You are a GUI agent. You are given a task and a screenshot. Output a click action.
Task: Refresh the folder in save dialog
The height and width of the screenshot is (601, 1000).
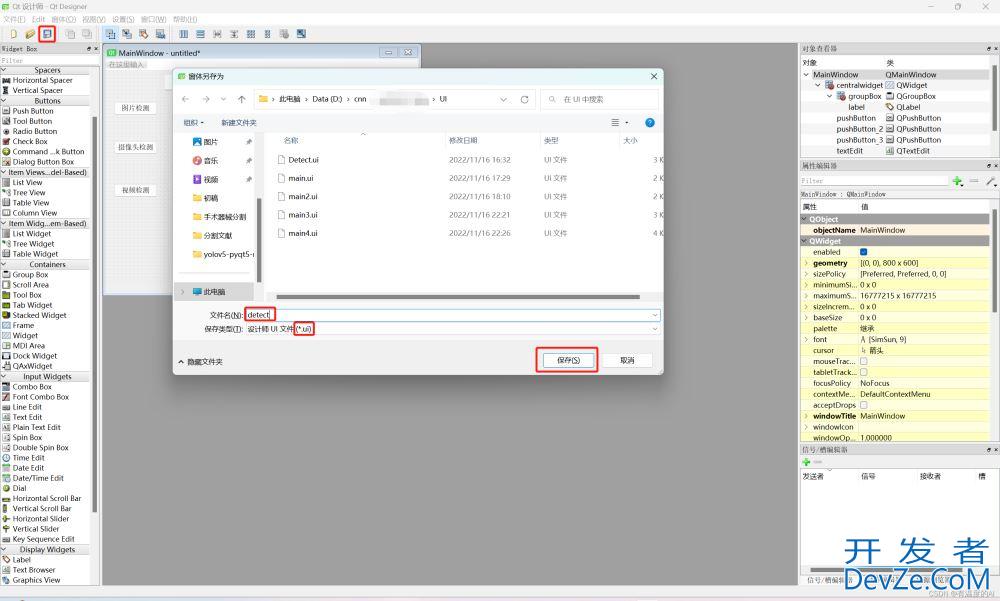(x=524, y=100)
